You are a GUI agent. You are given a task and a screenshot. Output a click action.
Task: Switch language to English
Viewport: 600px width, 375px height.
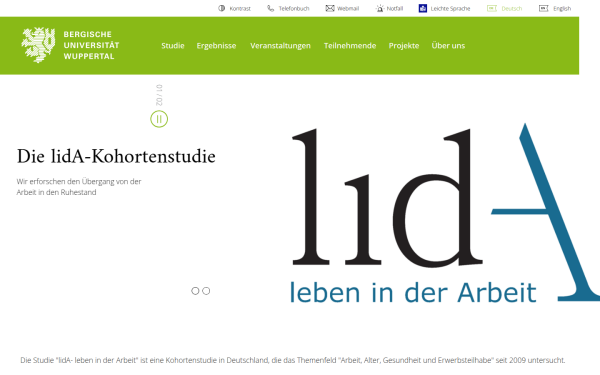(562, 8)
